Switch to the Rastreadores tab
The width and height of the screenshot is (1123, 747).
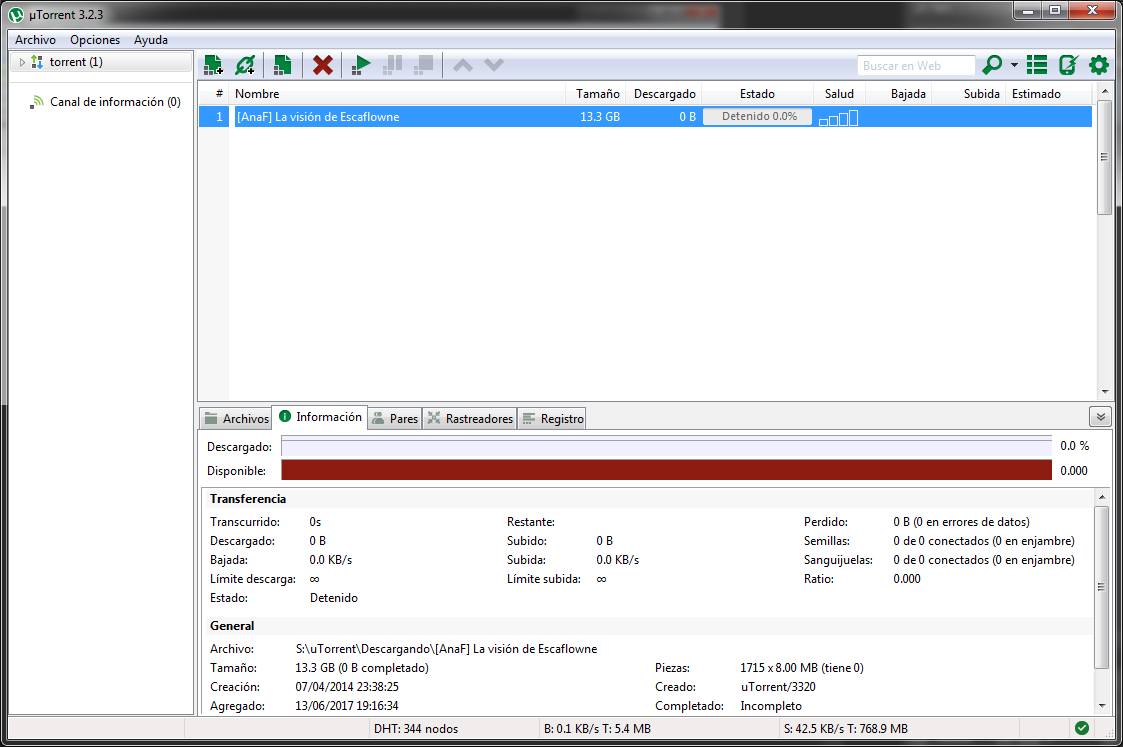(x=470, y=418)
